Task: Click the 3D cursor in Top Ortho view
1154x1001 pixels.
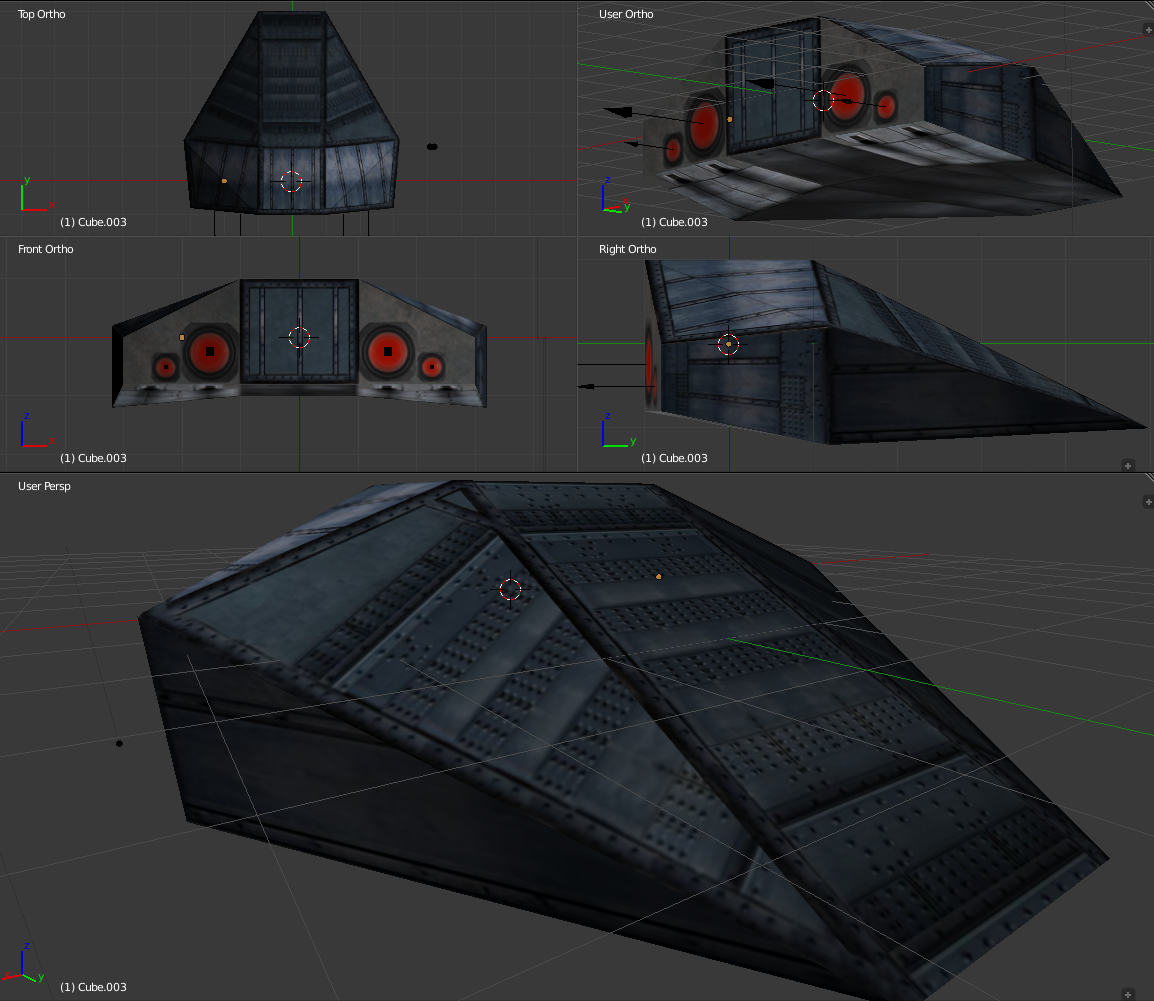Action: pos(291,181)
